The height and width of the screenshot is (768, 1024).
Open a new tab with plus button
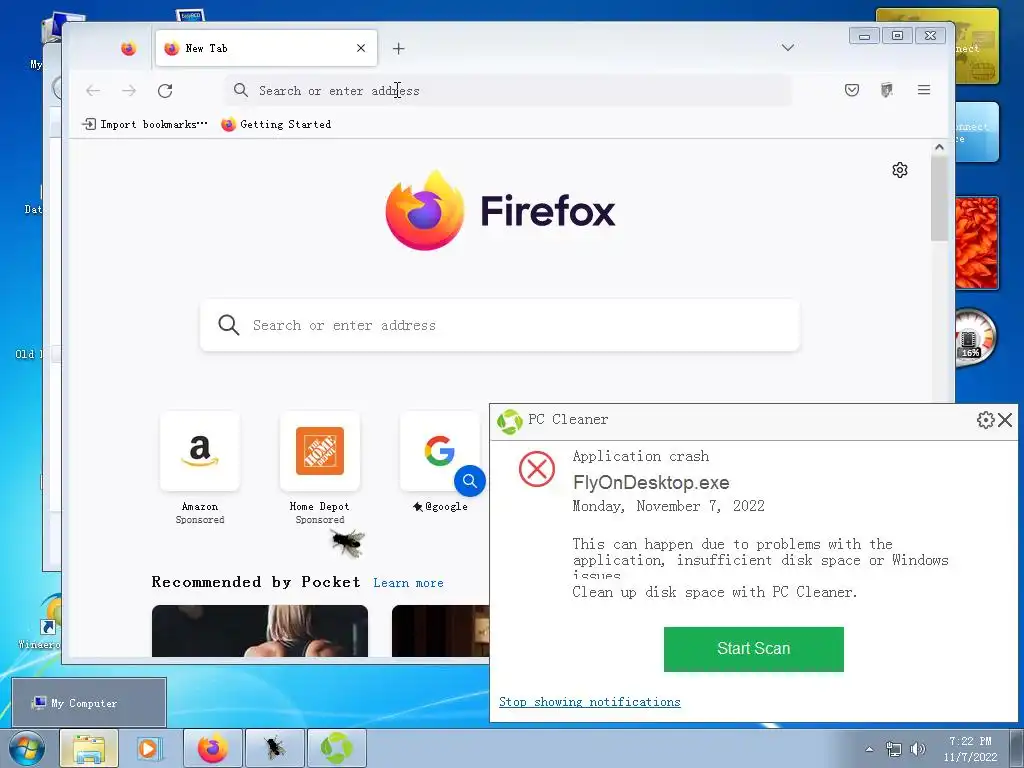click(x=398, y=48)
